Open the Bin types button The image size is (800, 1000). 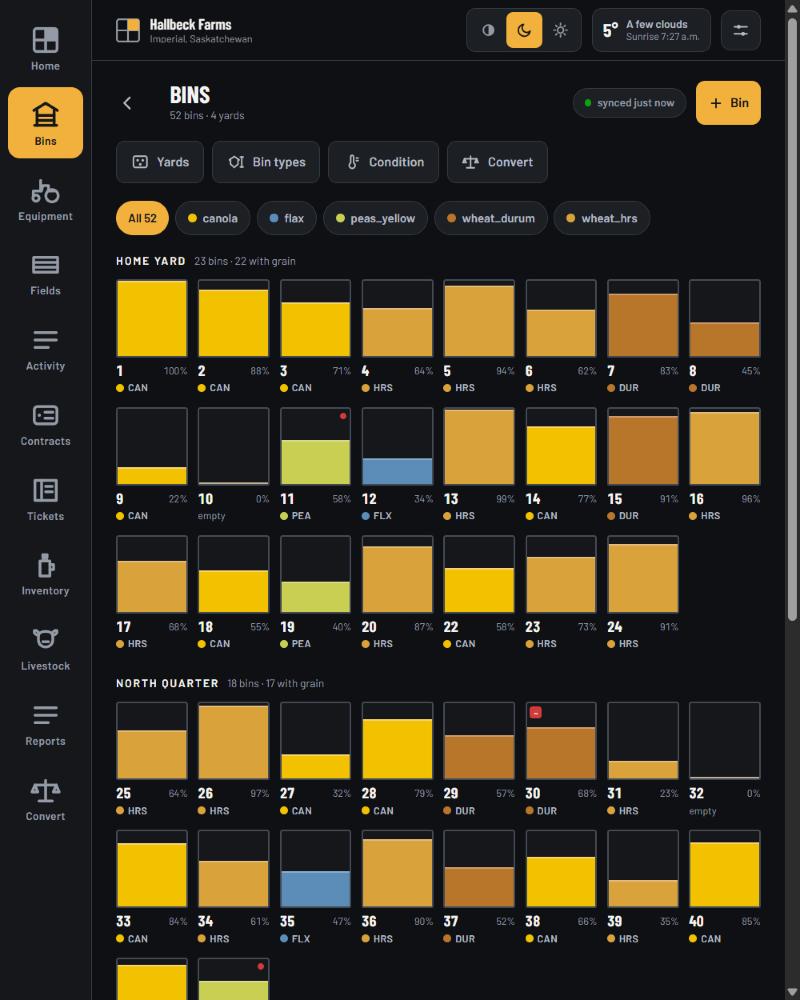tap(266, 162)
